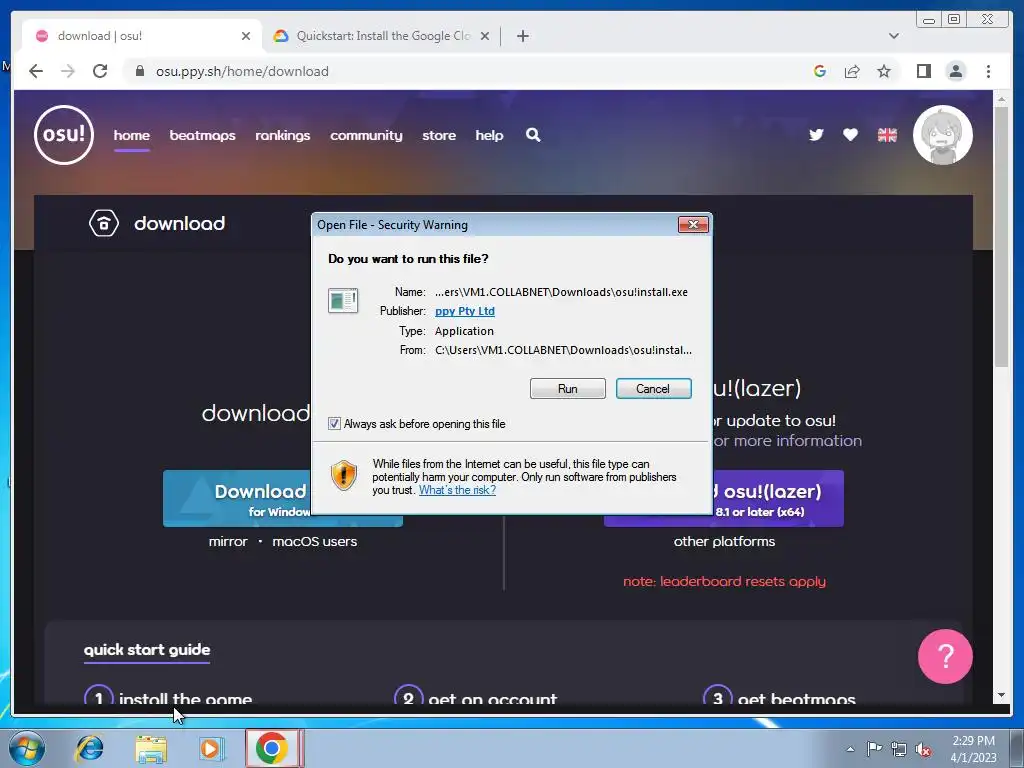Open the macOS users link
The width and height of the screenshot is (1024, 768).
pyautogui.click(x=314, y=541)
